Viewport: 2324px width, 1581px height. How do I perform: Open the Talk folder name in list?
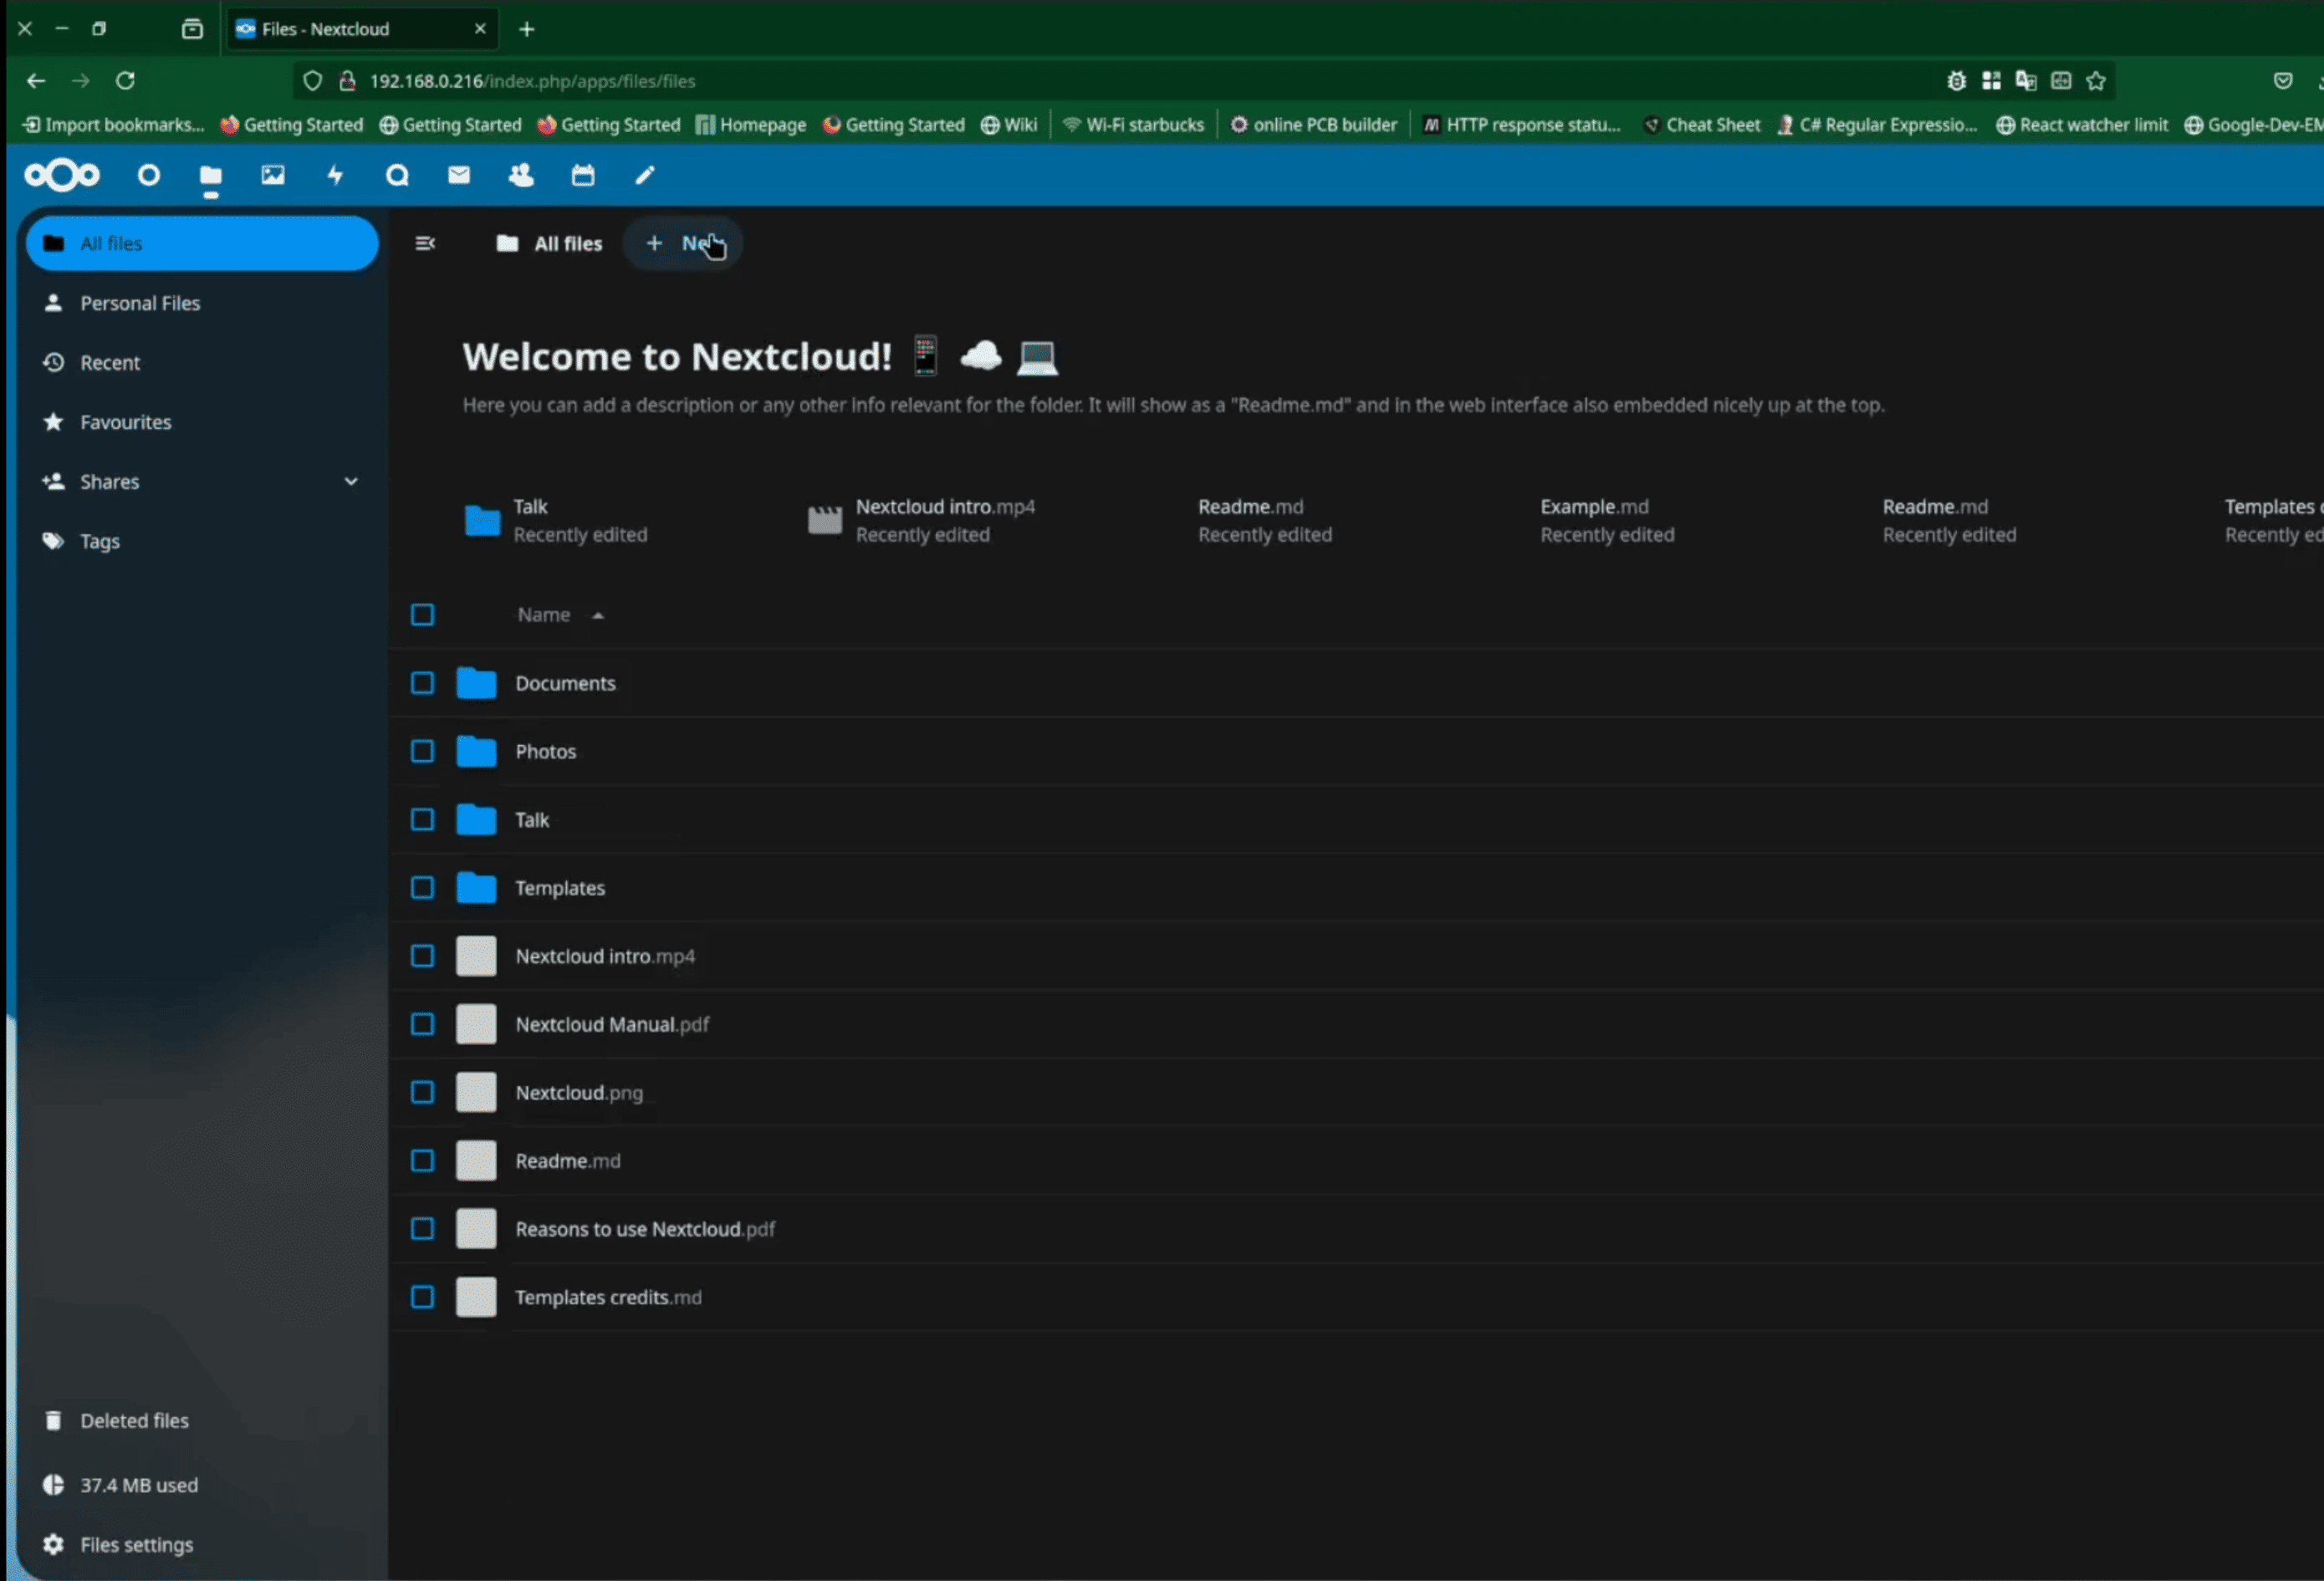pyautogui.click(x=532, y=820)
